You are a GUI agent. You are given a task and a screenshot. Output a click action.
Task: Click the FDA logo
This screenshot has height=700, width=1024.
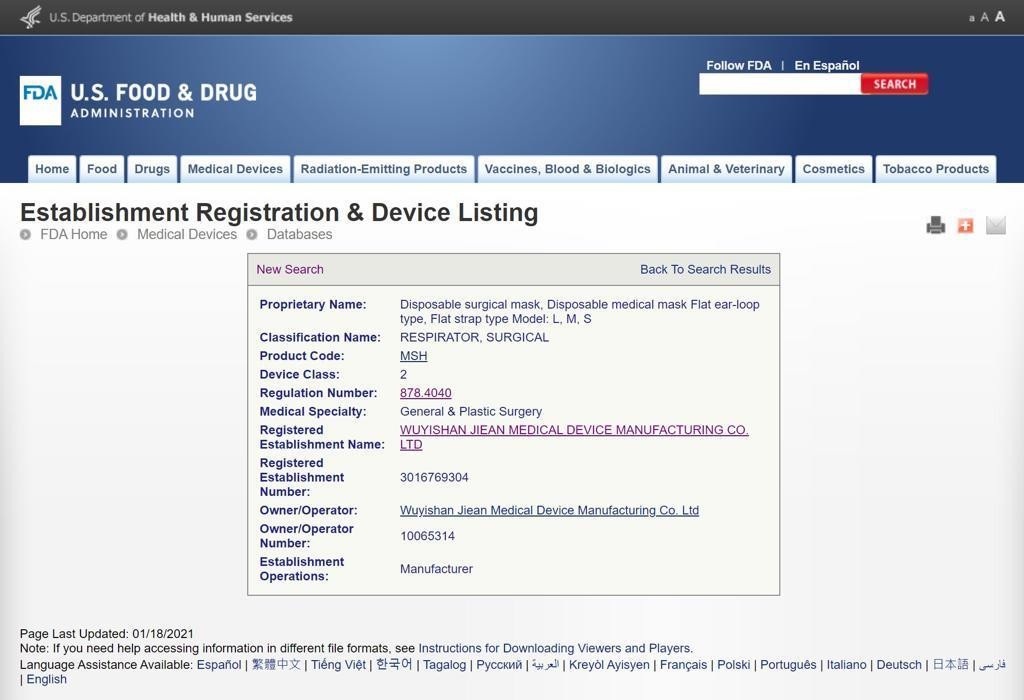pyautogui.click(x=40, y=100)
